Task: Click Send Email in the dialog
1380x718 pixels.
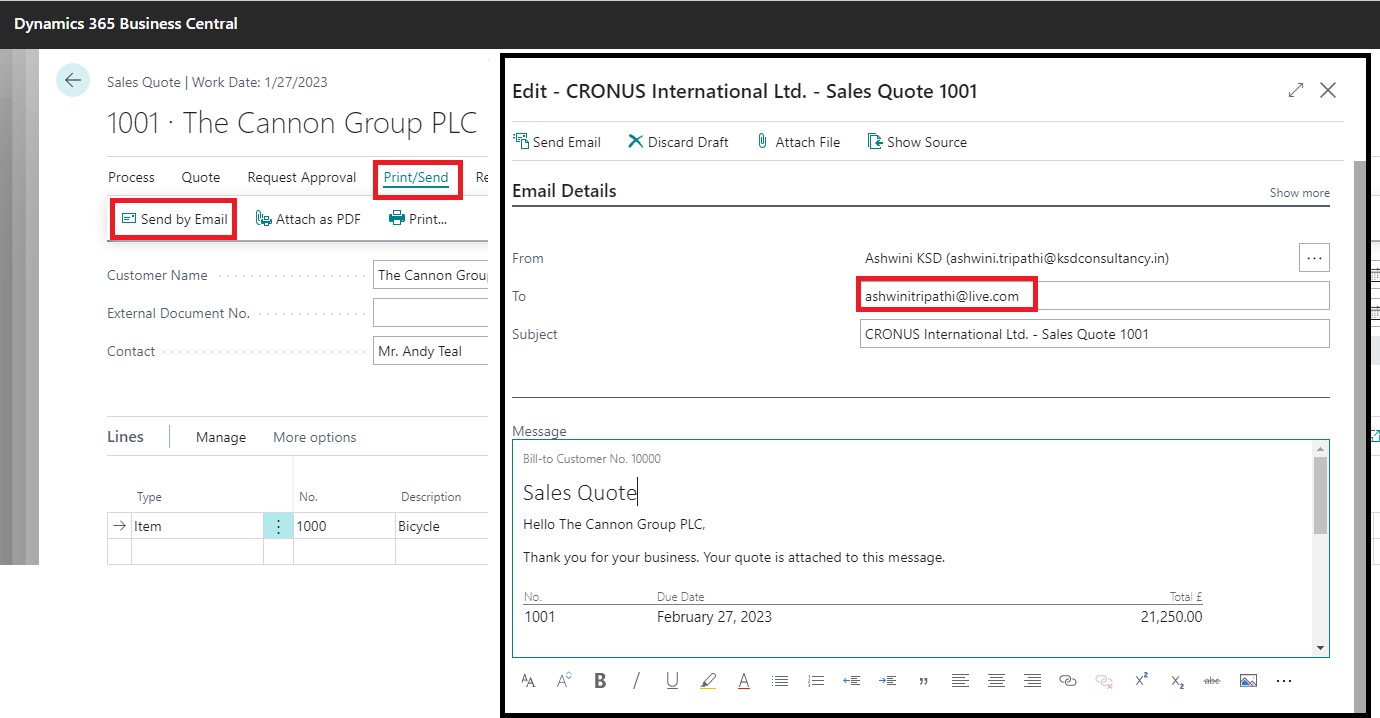Action: (x=557, y=142)
